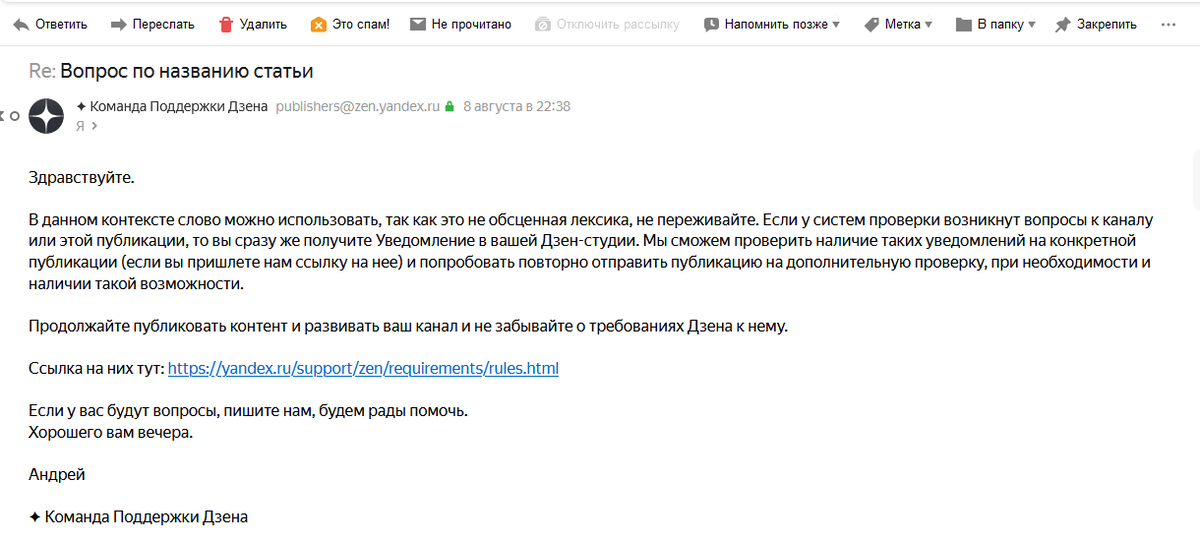
Task: Click the sentence starting Продолжайте публиковать контент
Action: (x=408, y=326)
